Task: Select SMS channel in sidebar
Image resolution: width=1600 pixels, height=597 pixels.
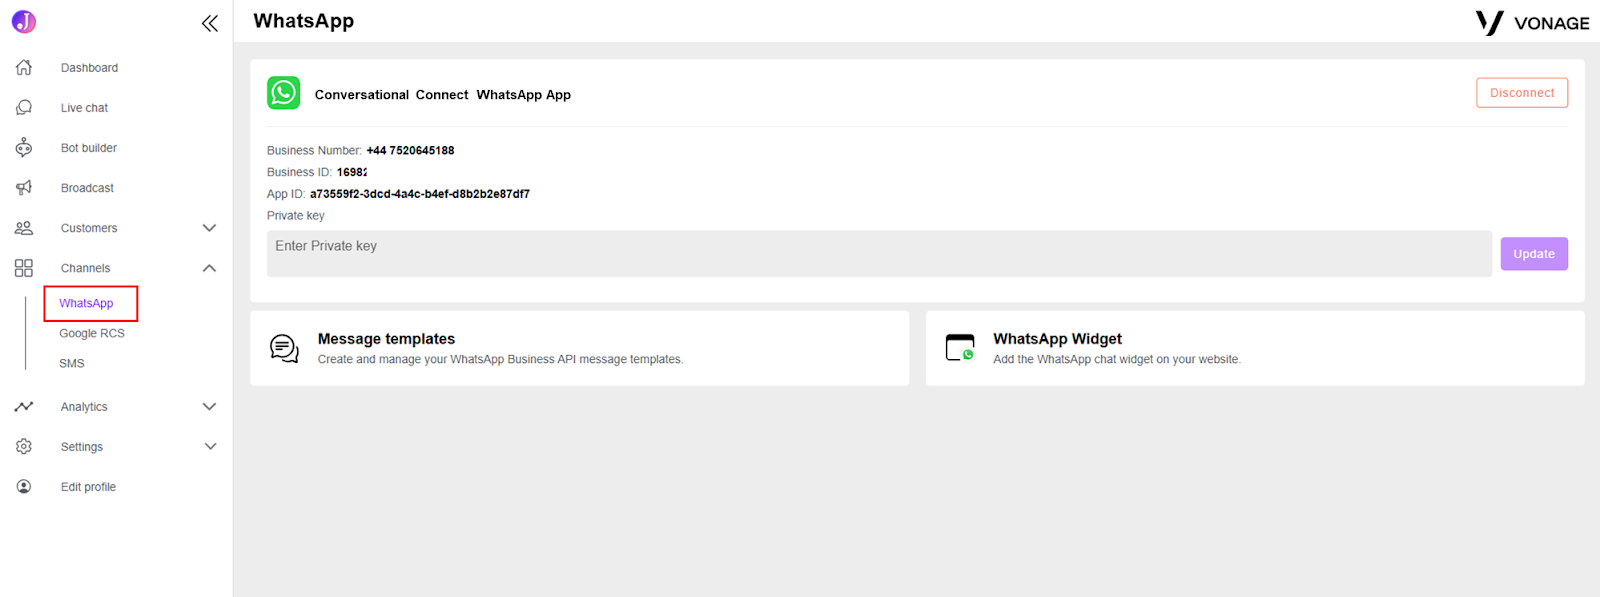Action: click(72, 363)
